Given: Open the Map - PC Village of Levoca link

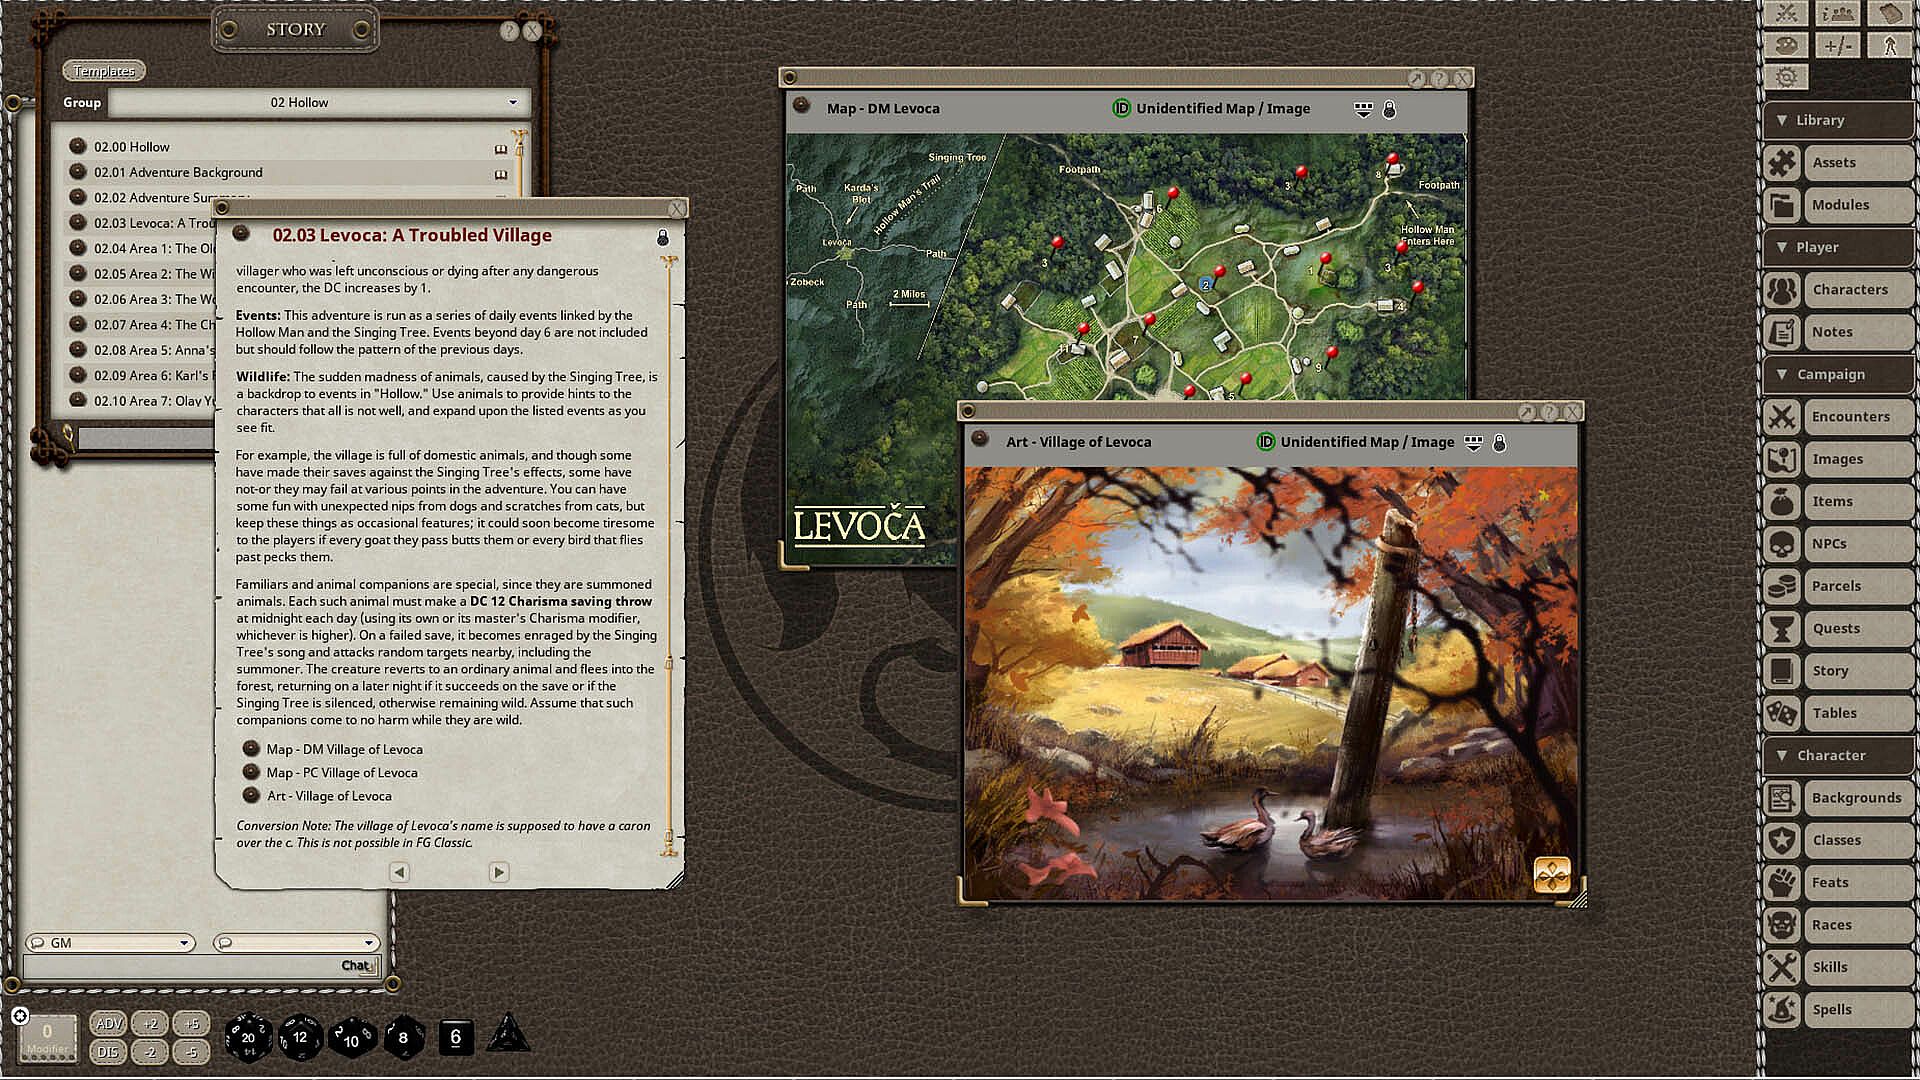Looking at the screenshot, I should tap(341, 773).
